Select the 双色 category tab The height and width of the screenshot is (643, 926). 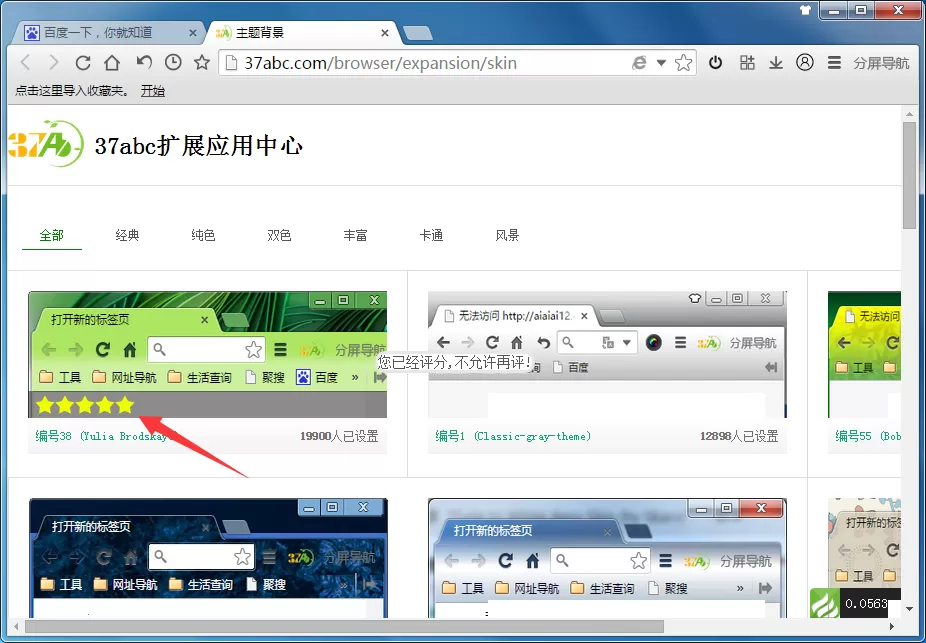[x=279, y=236]
